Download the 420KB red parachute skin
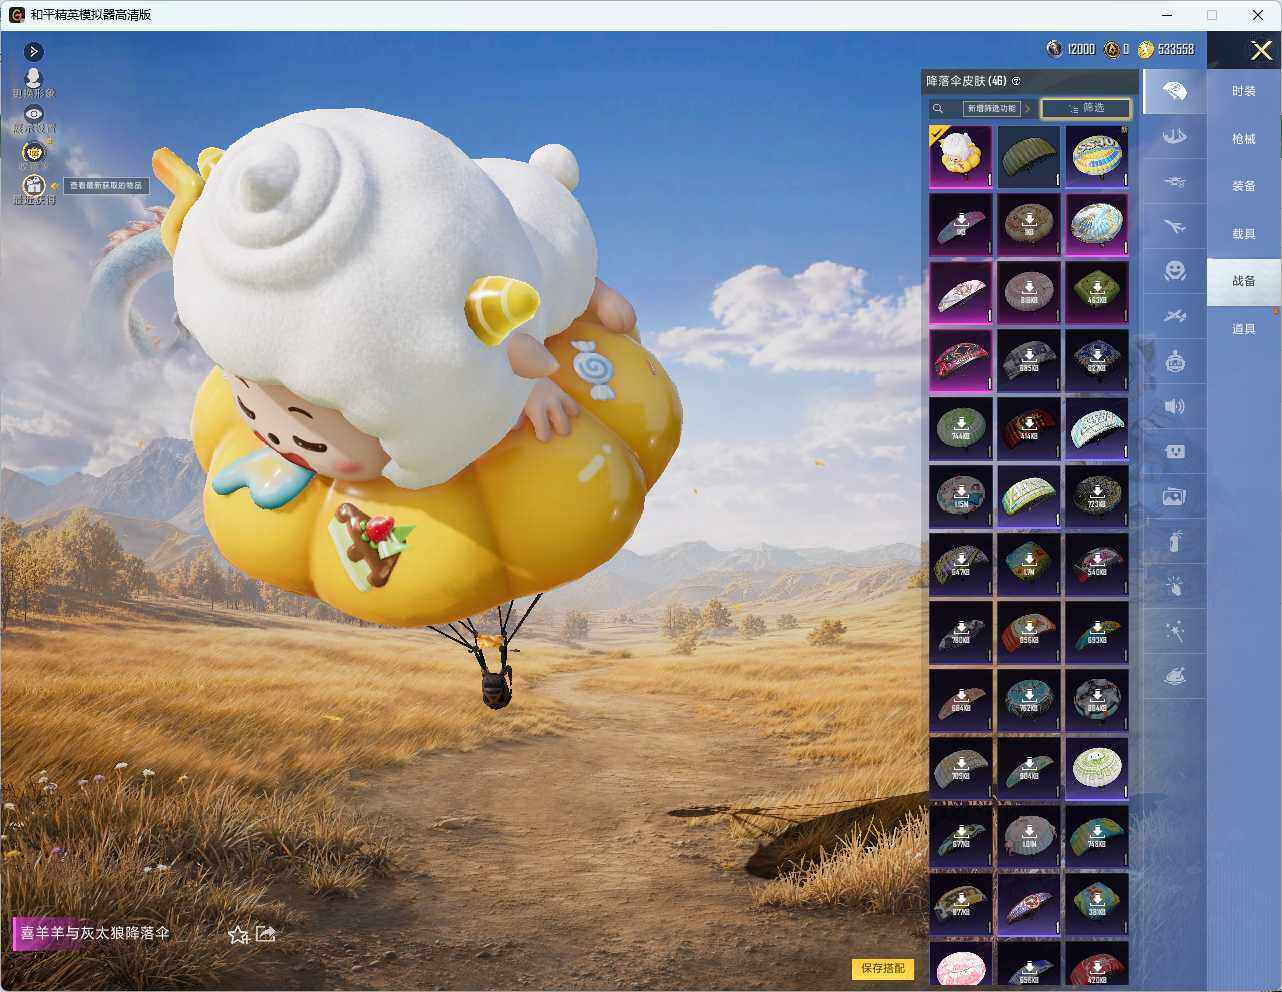 coord(1097,965)
